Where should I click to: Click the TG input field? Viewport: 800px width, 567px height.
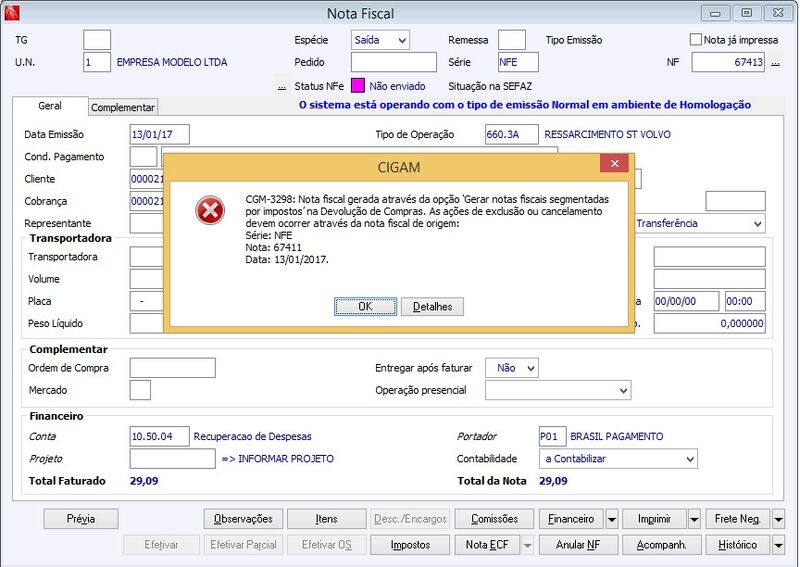click(97, 40)
